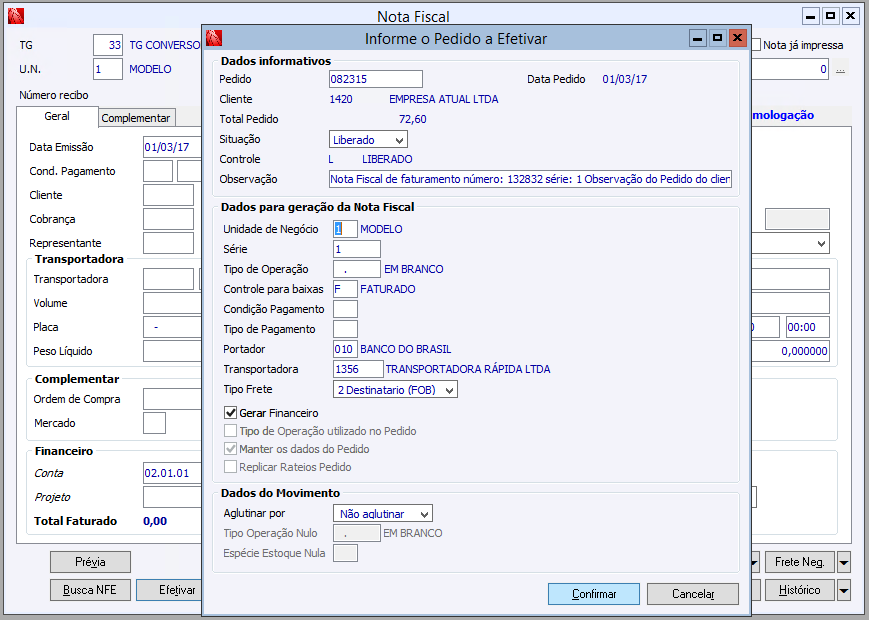Minimize the Informe o Pedido dialog
This screenshot has width=869, height=620.
click(x=698, y=38)
